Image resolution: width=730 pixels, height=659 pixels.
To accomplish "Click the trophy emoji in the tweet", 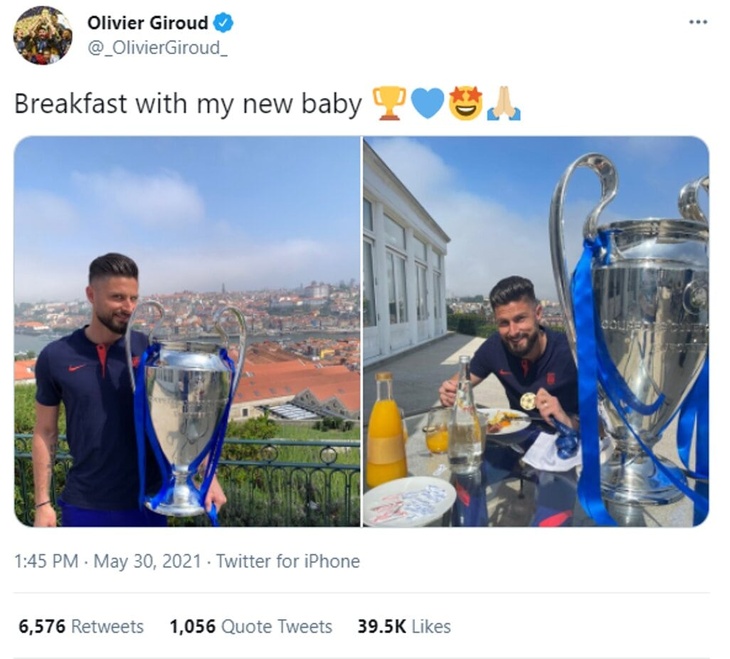I will [389, 103].
